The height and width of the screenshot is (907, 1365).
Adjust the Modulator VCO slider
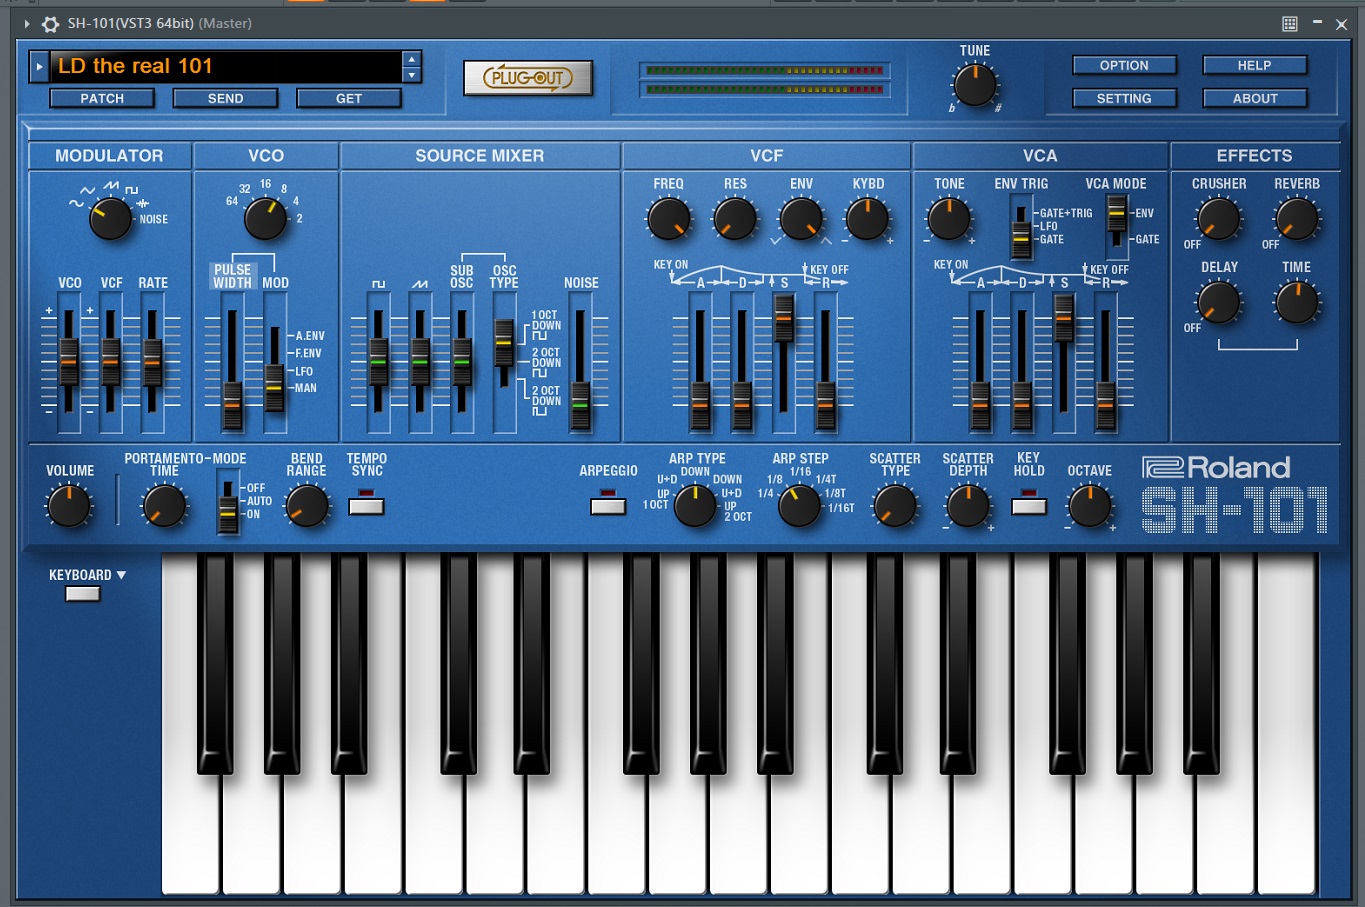click(x=69, y=361)
